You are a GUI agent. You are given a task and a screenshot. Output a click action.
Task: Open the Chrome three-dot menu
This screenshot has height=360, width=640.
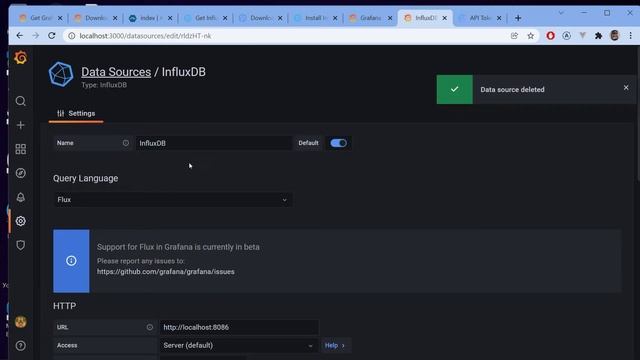pyautogui.click(x=631, y=36)
